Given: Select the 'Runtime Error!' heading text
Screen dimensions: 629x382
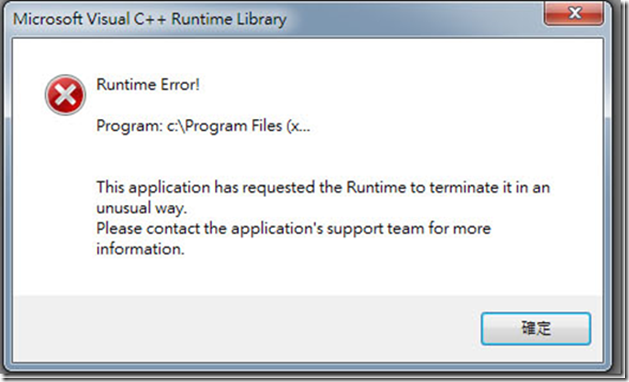Looking at the screenshot, I should point(148,85).
